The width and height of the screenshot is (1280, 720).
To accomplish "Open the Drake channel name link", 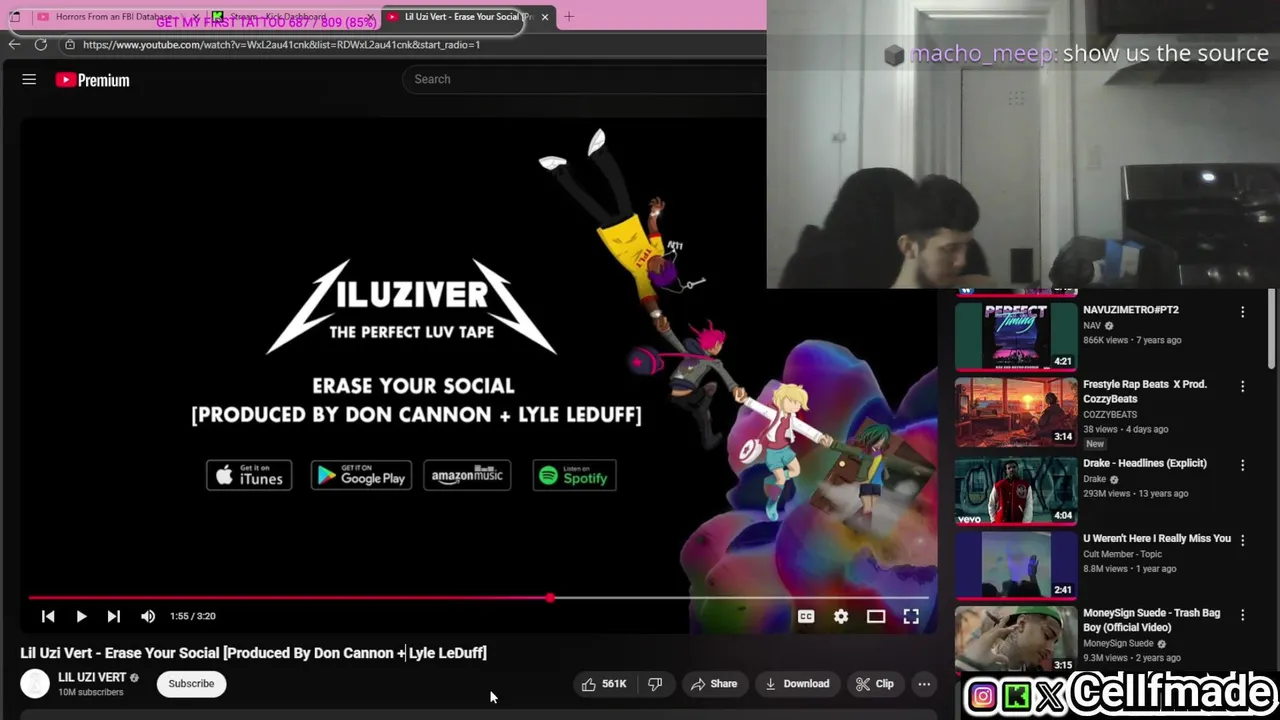I will point(1095,479).
